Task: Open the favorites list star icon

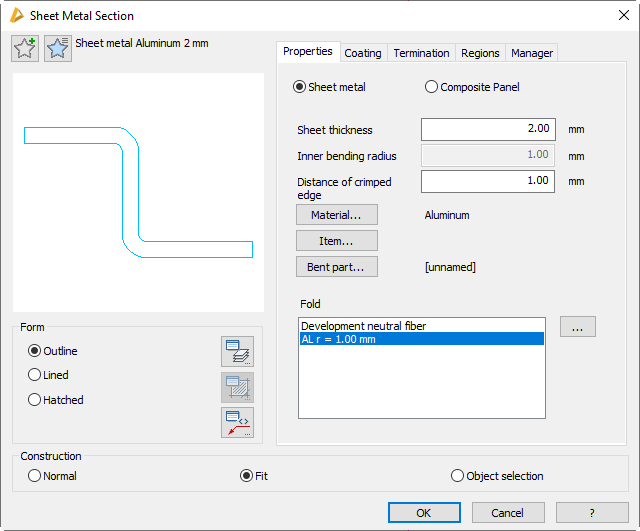Action: tap(58, 48)
